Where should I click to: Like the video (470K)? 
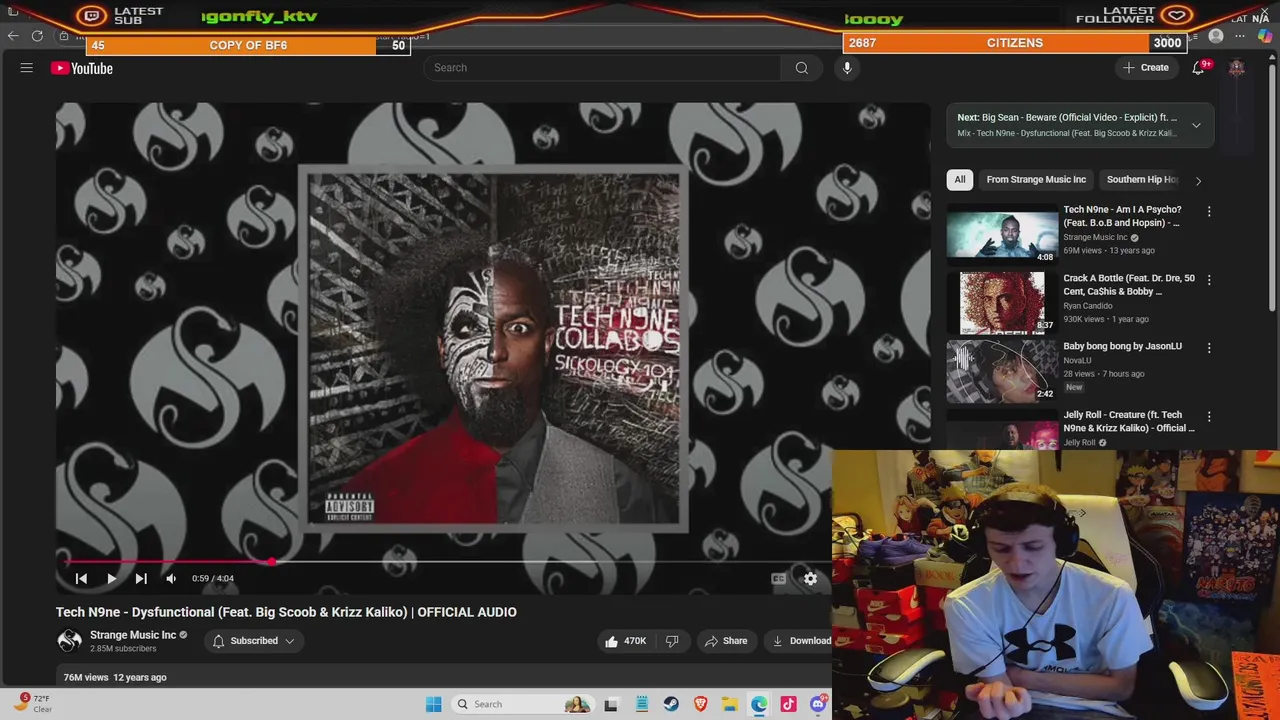pyautogui.click(x=624, y=641)
